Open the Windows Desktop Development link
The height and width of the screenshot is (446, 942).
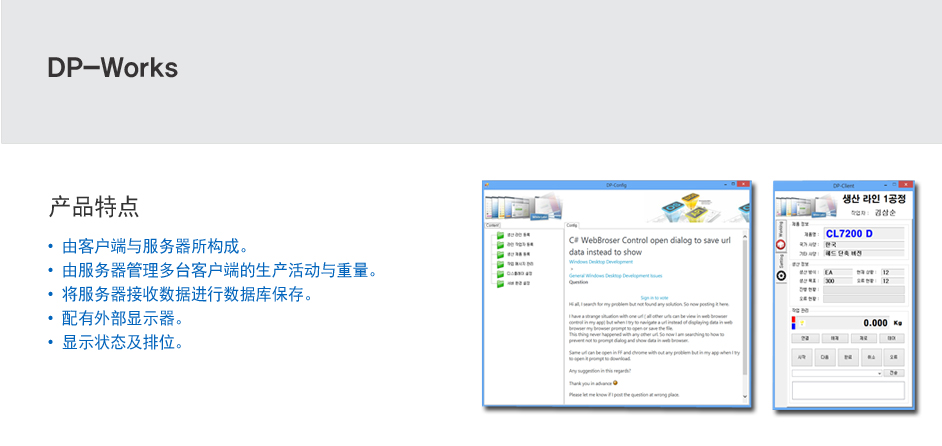point(601,261)
